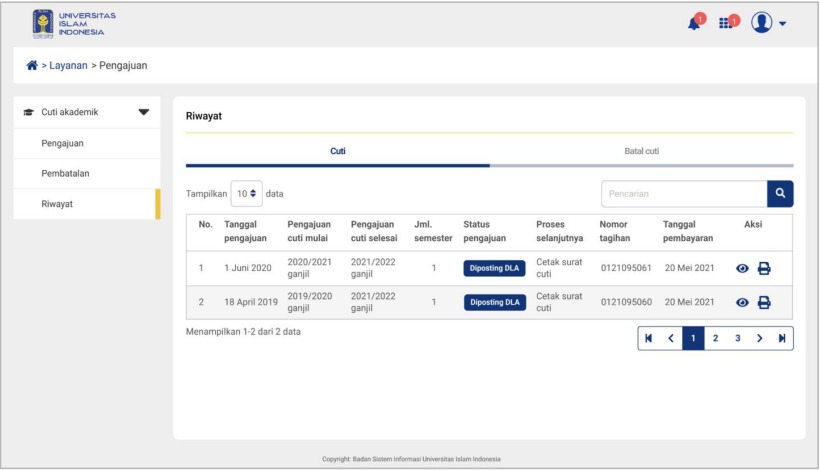Click the user profile avatar

point(762,23)
